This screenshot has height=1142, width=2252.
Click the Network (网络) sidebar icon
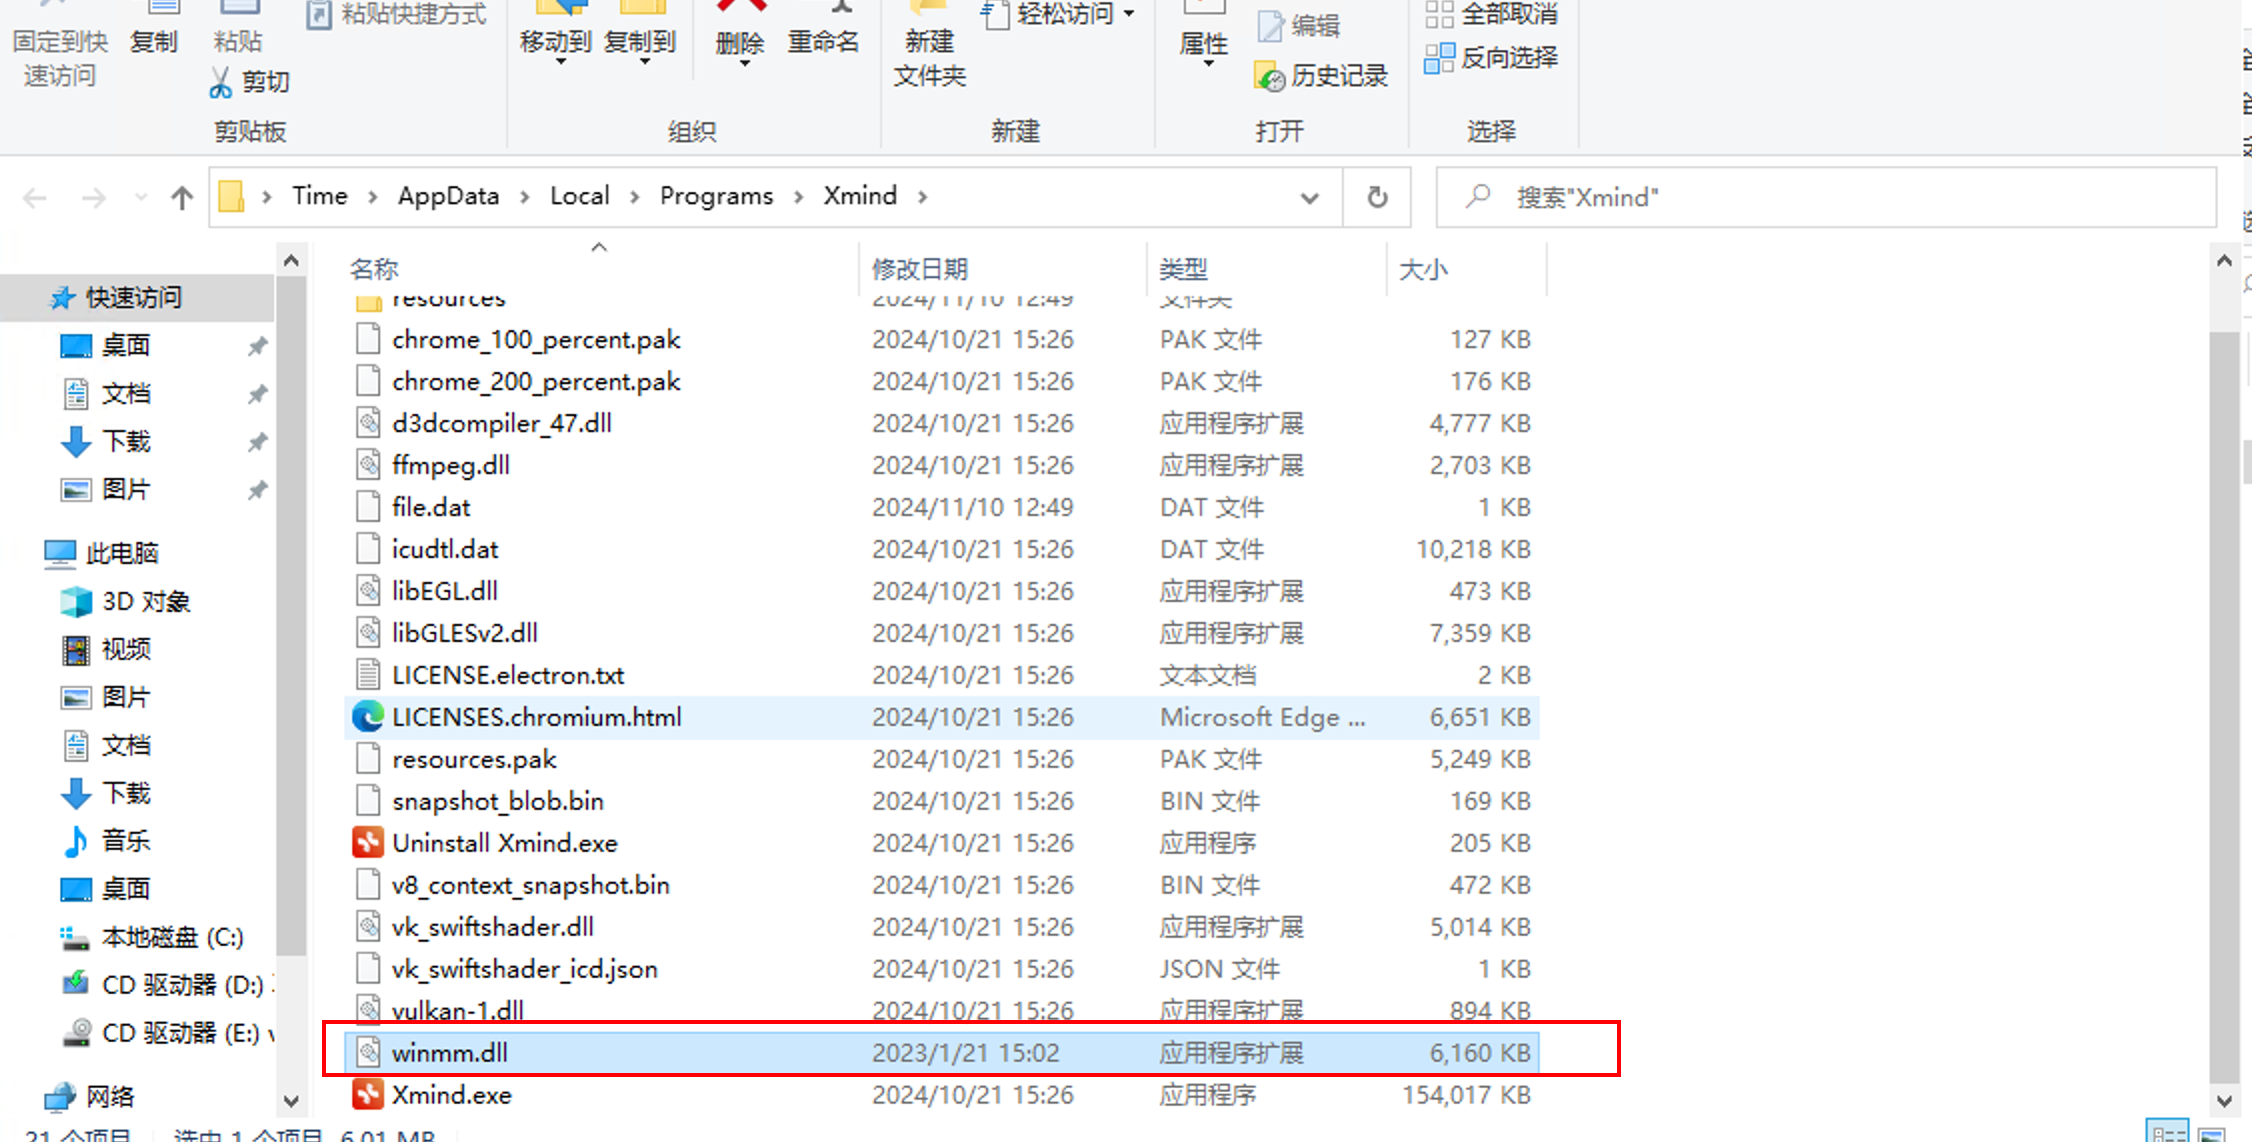(x=60, y=1096)
